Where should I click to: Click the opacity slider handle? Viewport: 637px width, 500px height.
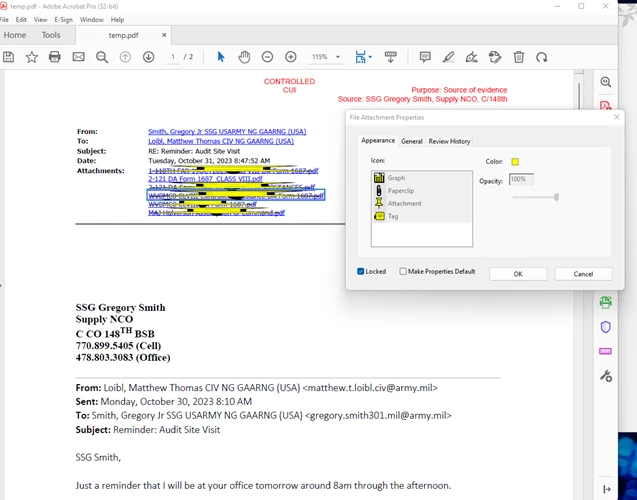[556, 197]
